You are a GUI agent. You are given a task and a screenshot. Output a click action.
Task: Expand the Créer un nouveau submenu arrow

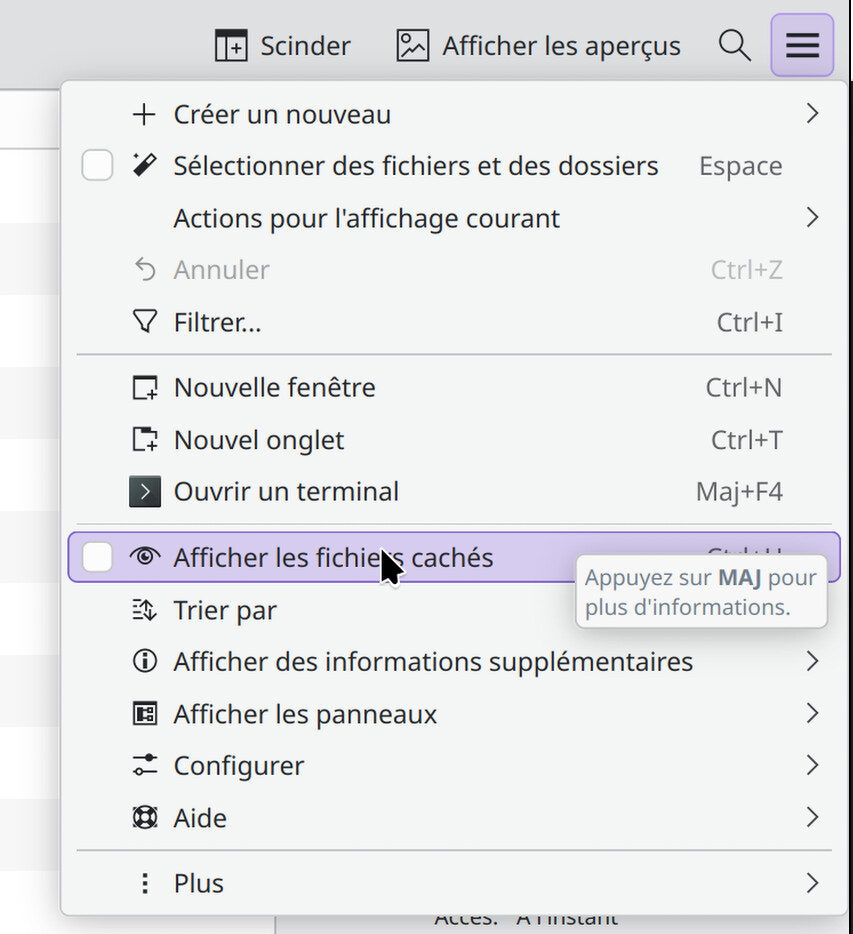pyautogui.click(x=812, y=113)
